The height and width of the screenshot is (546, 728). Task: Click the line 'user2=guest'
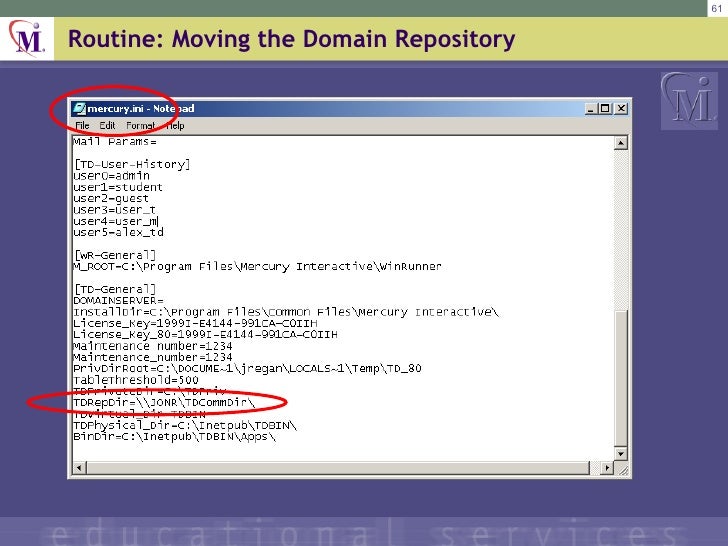111,198
